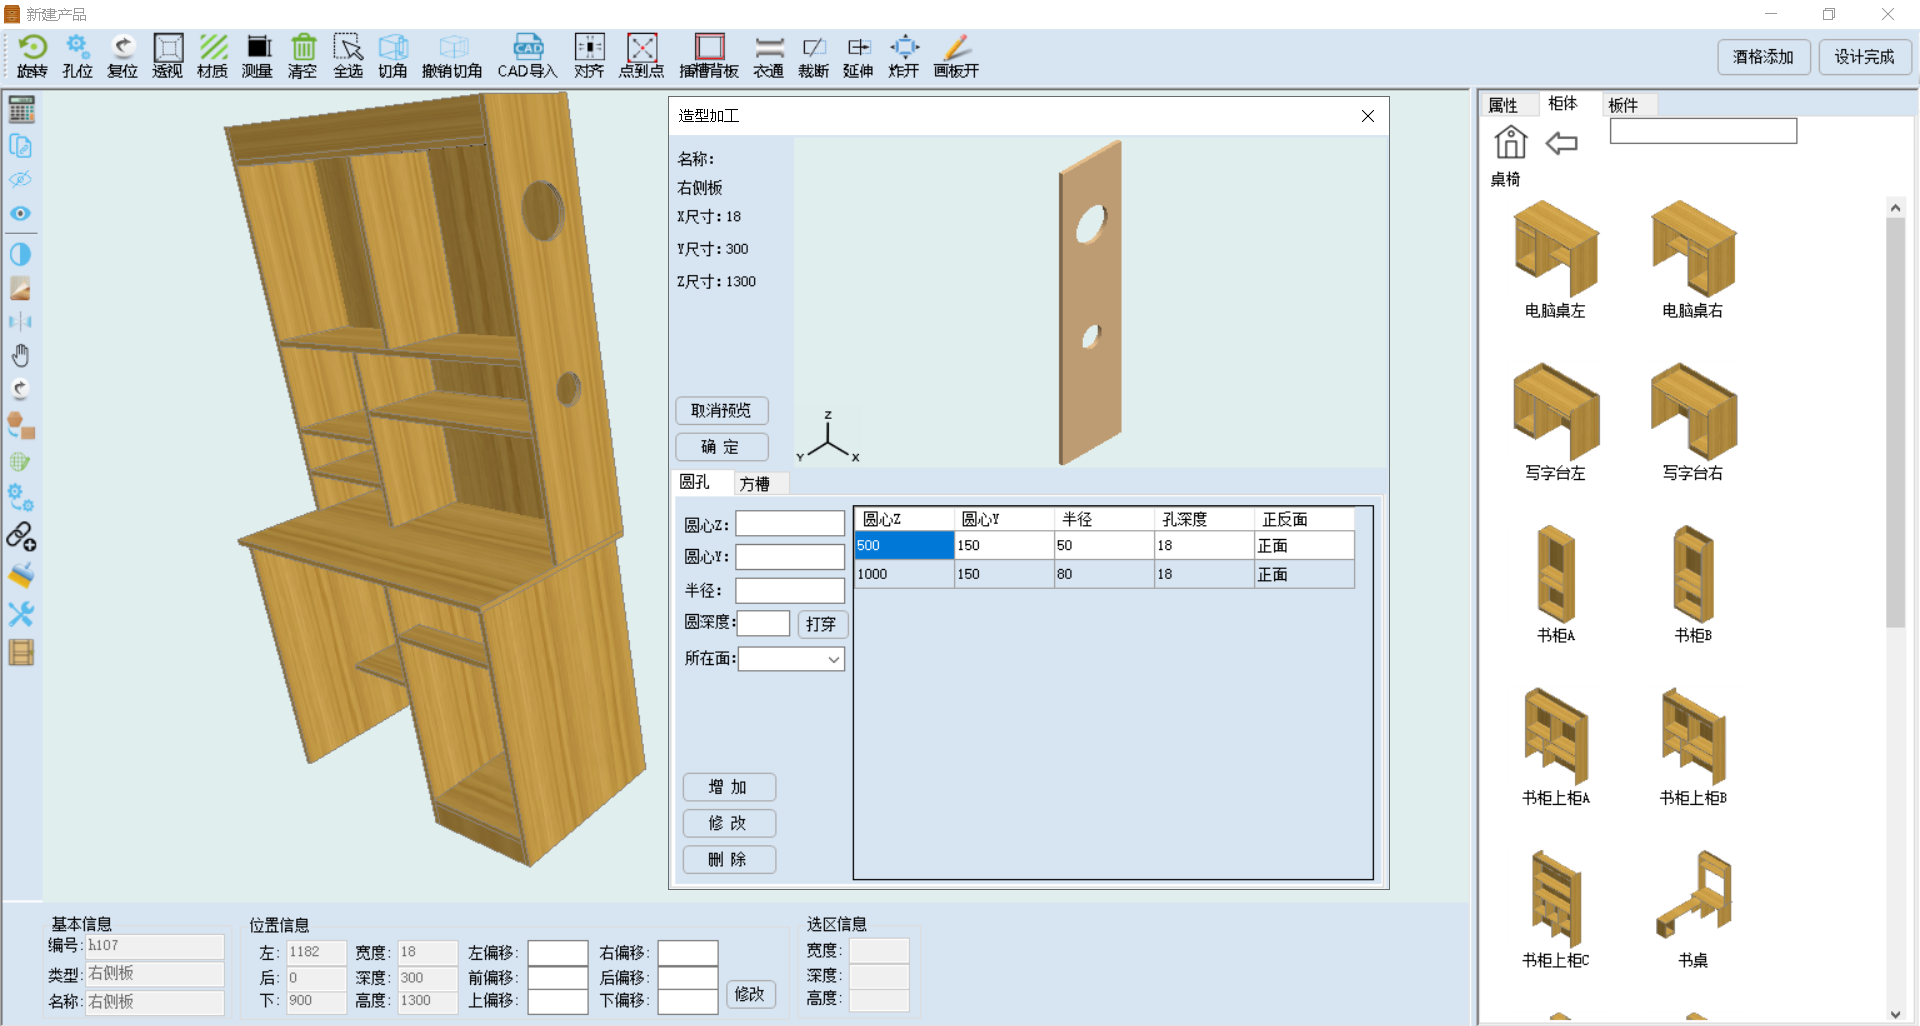Click the 插槽背板 slot back panel tool
1920x1026 pixels.
(709, 56)
